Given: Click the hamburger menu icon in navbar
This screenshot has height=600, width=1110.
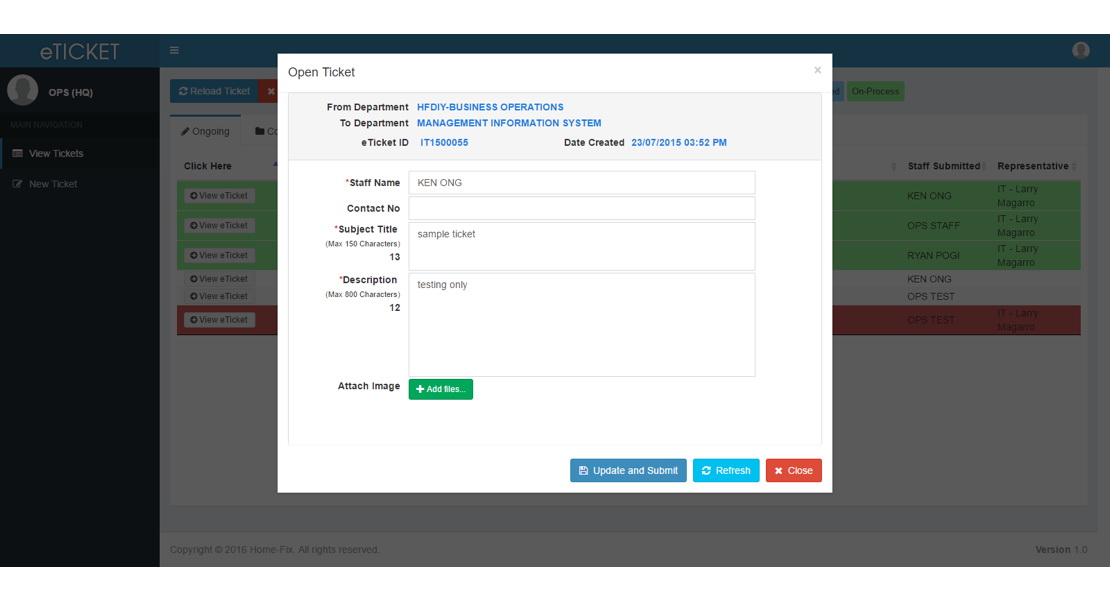Looking at the screenshot, I should [174, 49].
